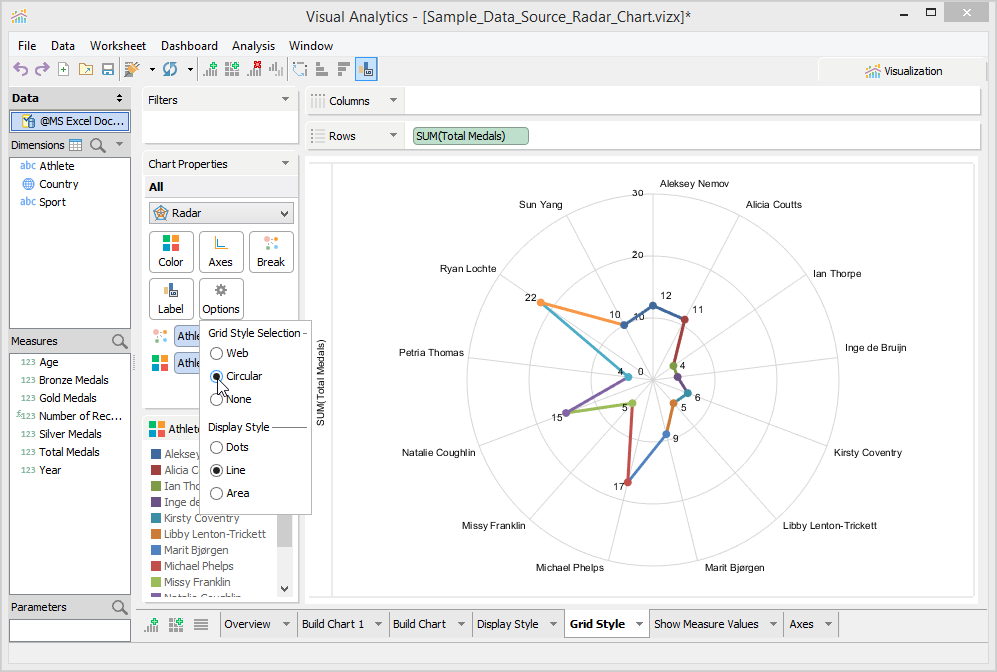This screenshot has width=997, height=672.
Task: Click the Open folder icon in toolbar
Action: [x=85, y=69]
